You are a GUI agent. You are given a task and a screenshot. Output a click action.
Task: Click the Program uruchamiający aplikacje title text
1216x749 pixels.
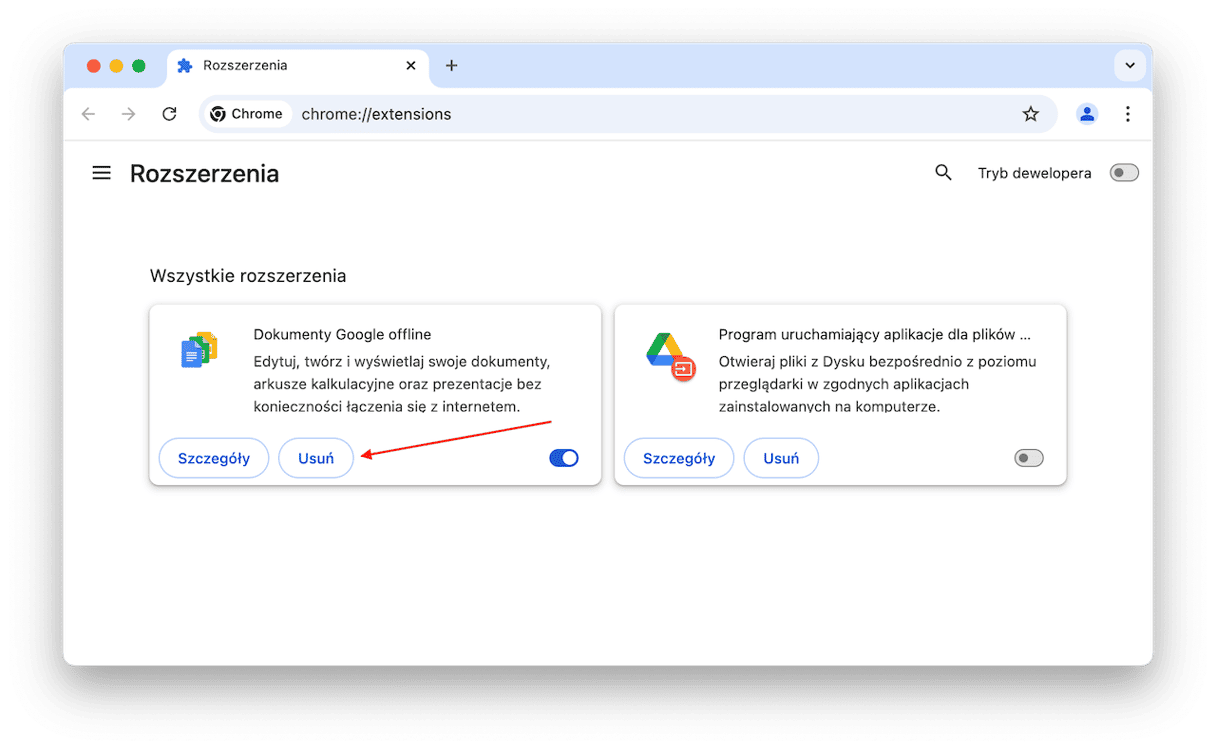point(875,334)
